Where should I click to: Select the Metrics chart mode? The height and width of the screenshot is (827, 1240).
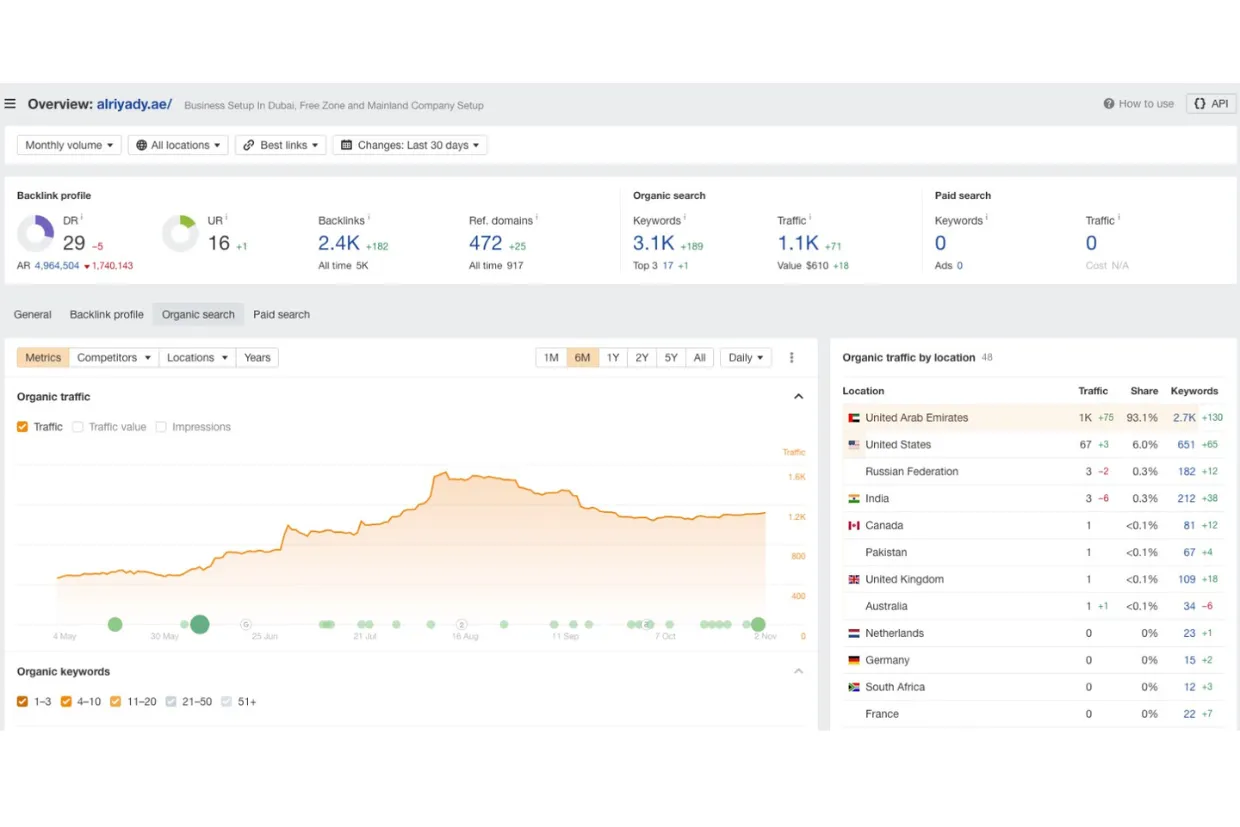[x=43, y=358]
